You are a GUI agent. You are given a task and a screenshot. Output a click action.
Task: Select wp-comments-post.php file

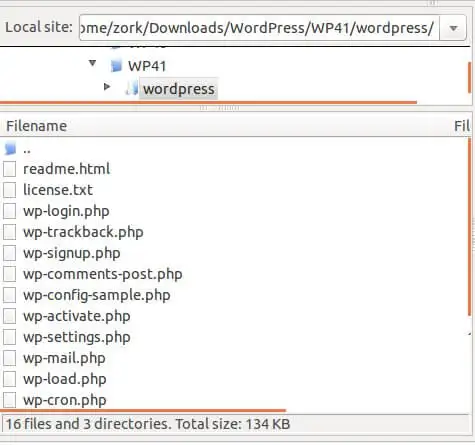click(x=103, y=274)
